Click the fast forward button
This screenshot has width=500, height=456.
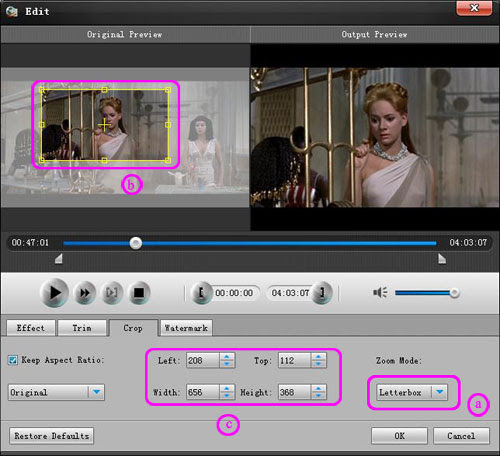[85, 293]
